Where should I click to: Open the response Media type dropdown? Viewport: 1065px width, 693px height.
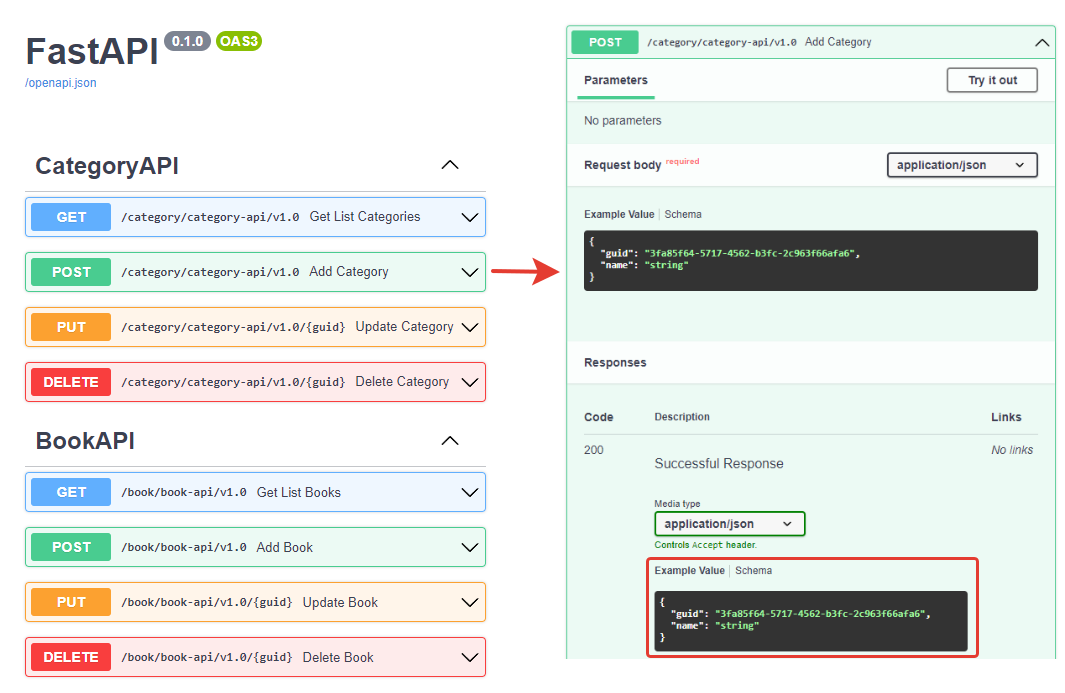point(729,524)
